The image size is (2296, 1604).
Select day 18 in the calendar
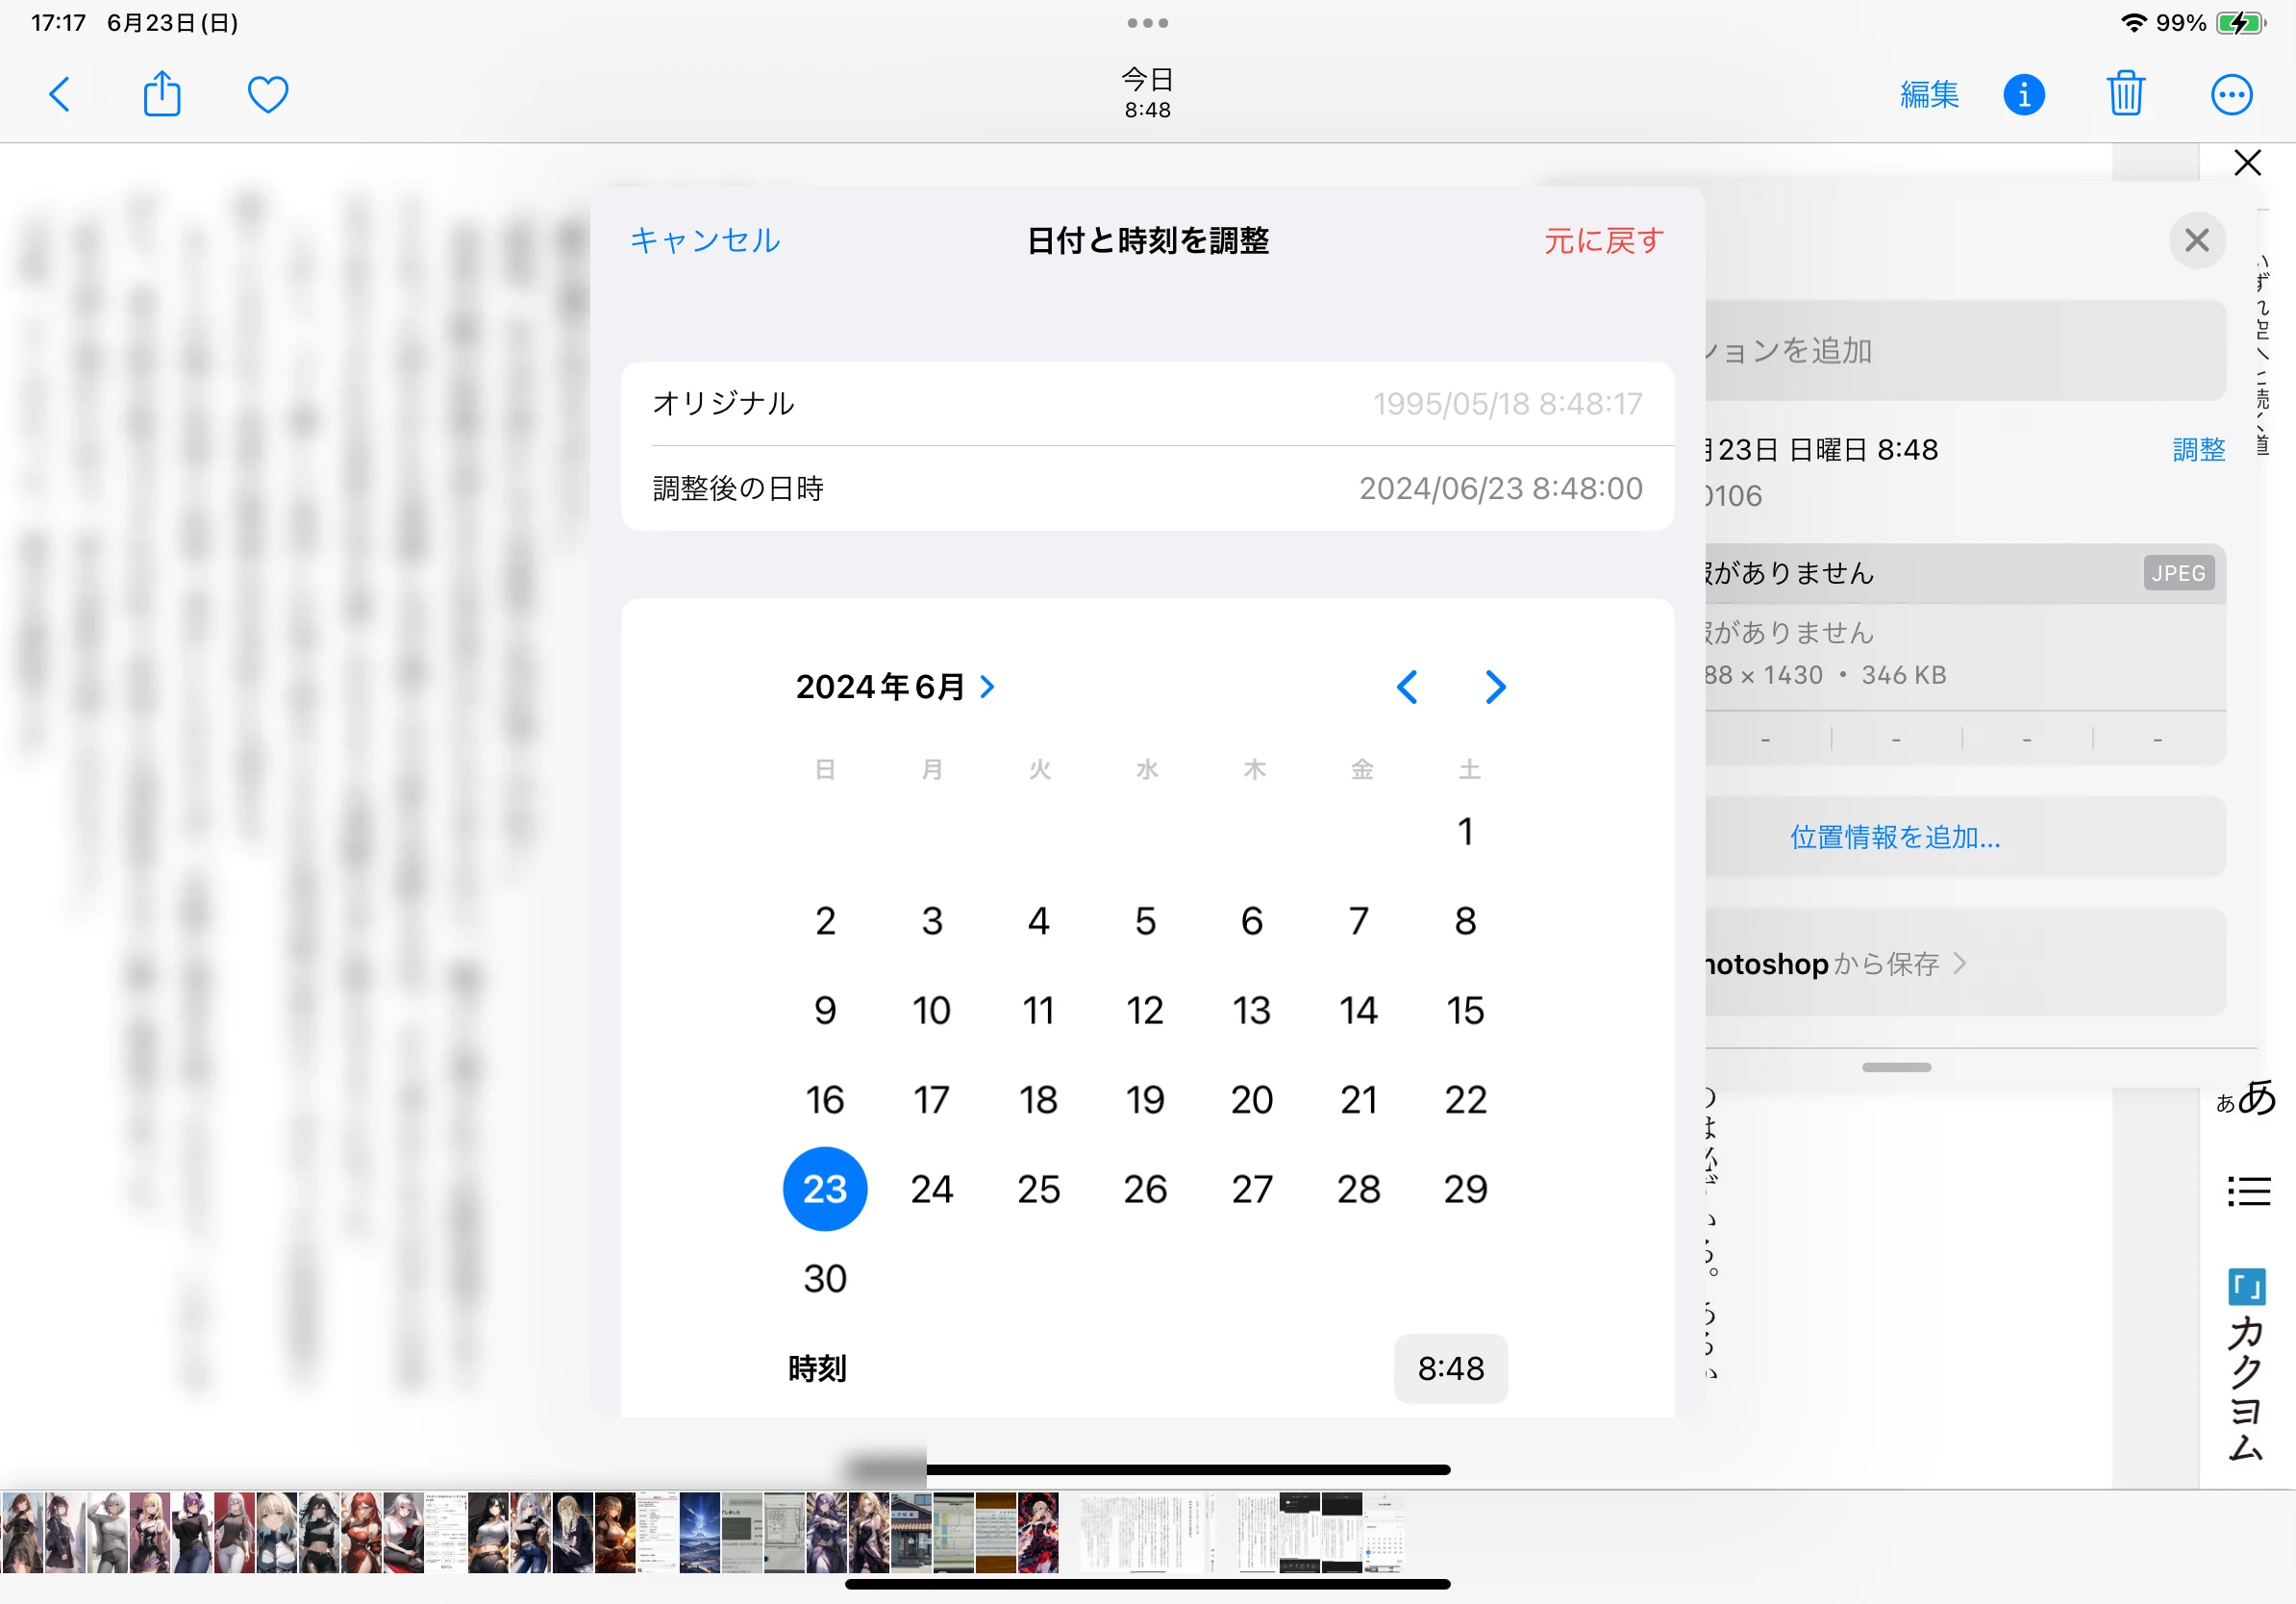click(1038, 1100)
